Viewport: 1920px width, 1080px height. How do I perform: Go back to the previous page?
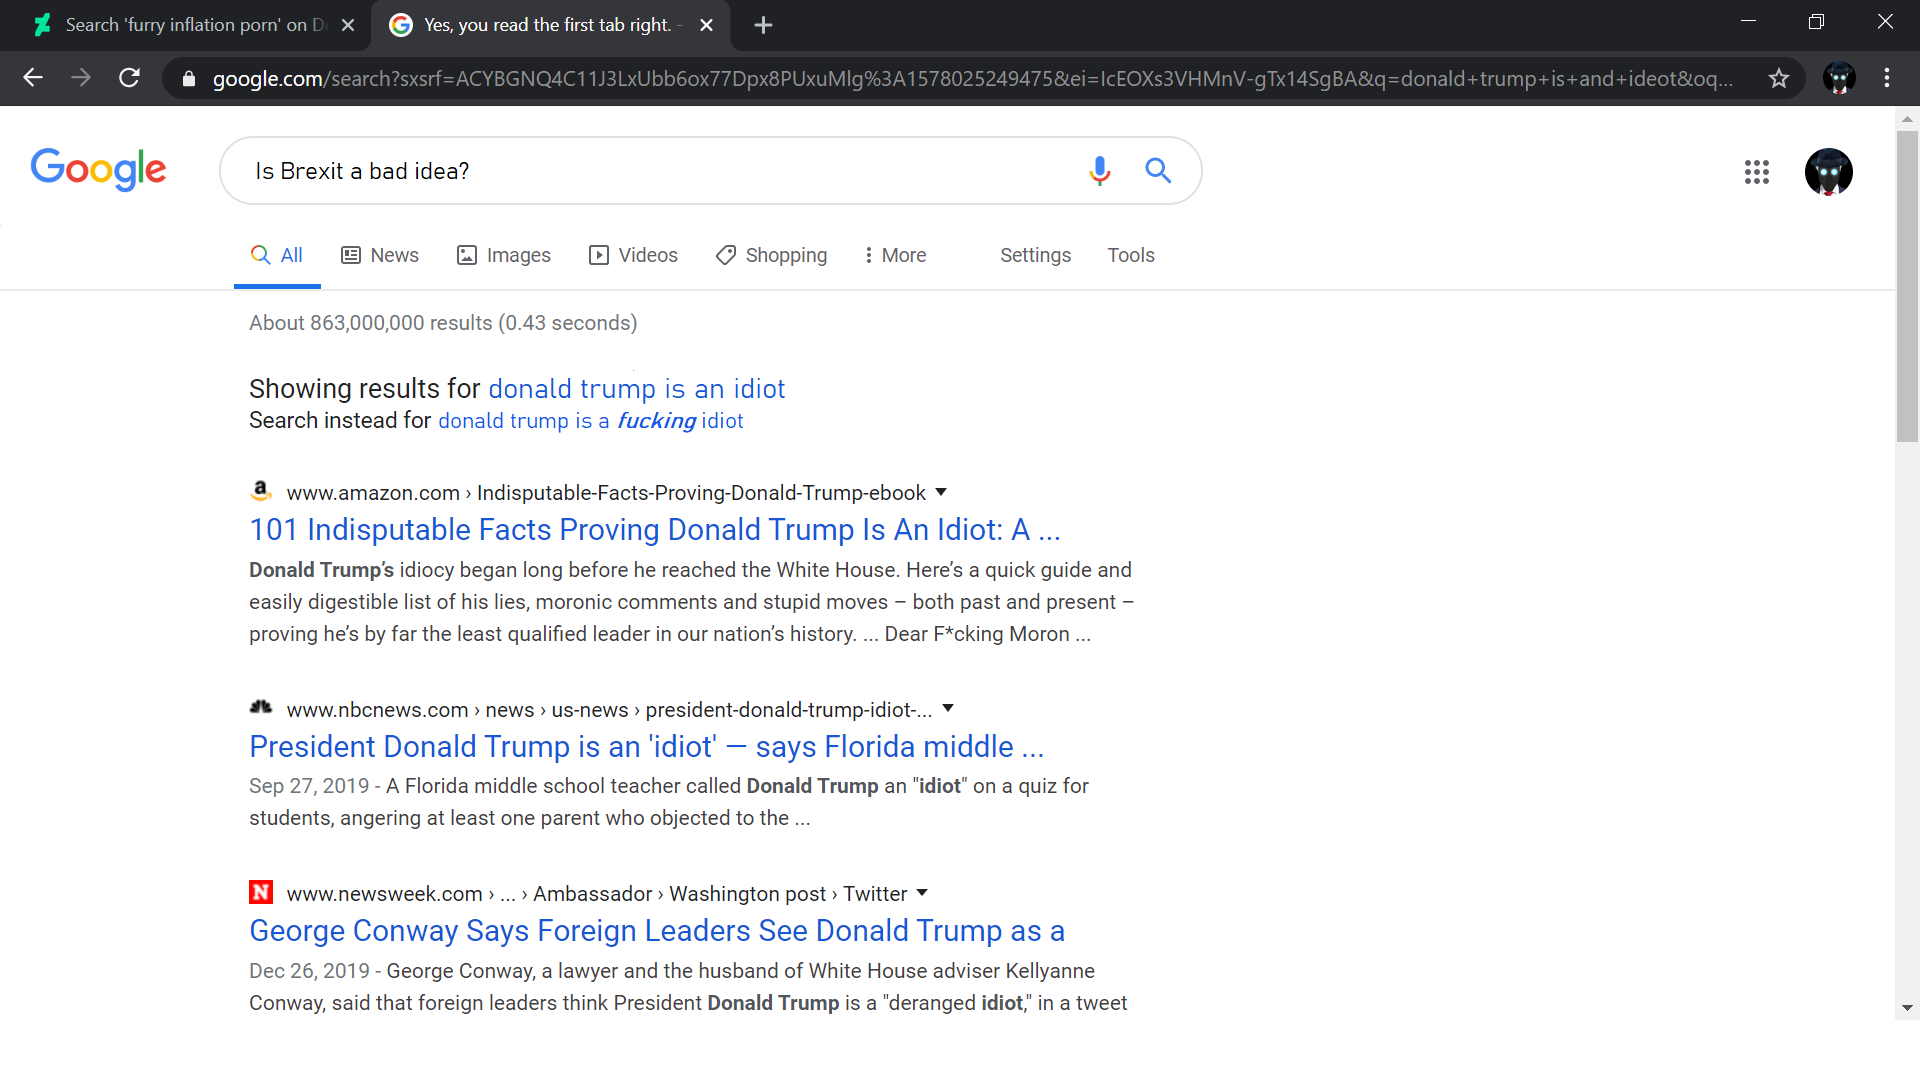[33, 78]
